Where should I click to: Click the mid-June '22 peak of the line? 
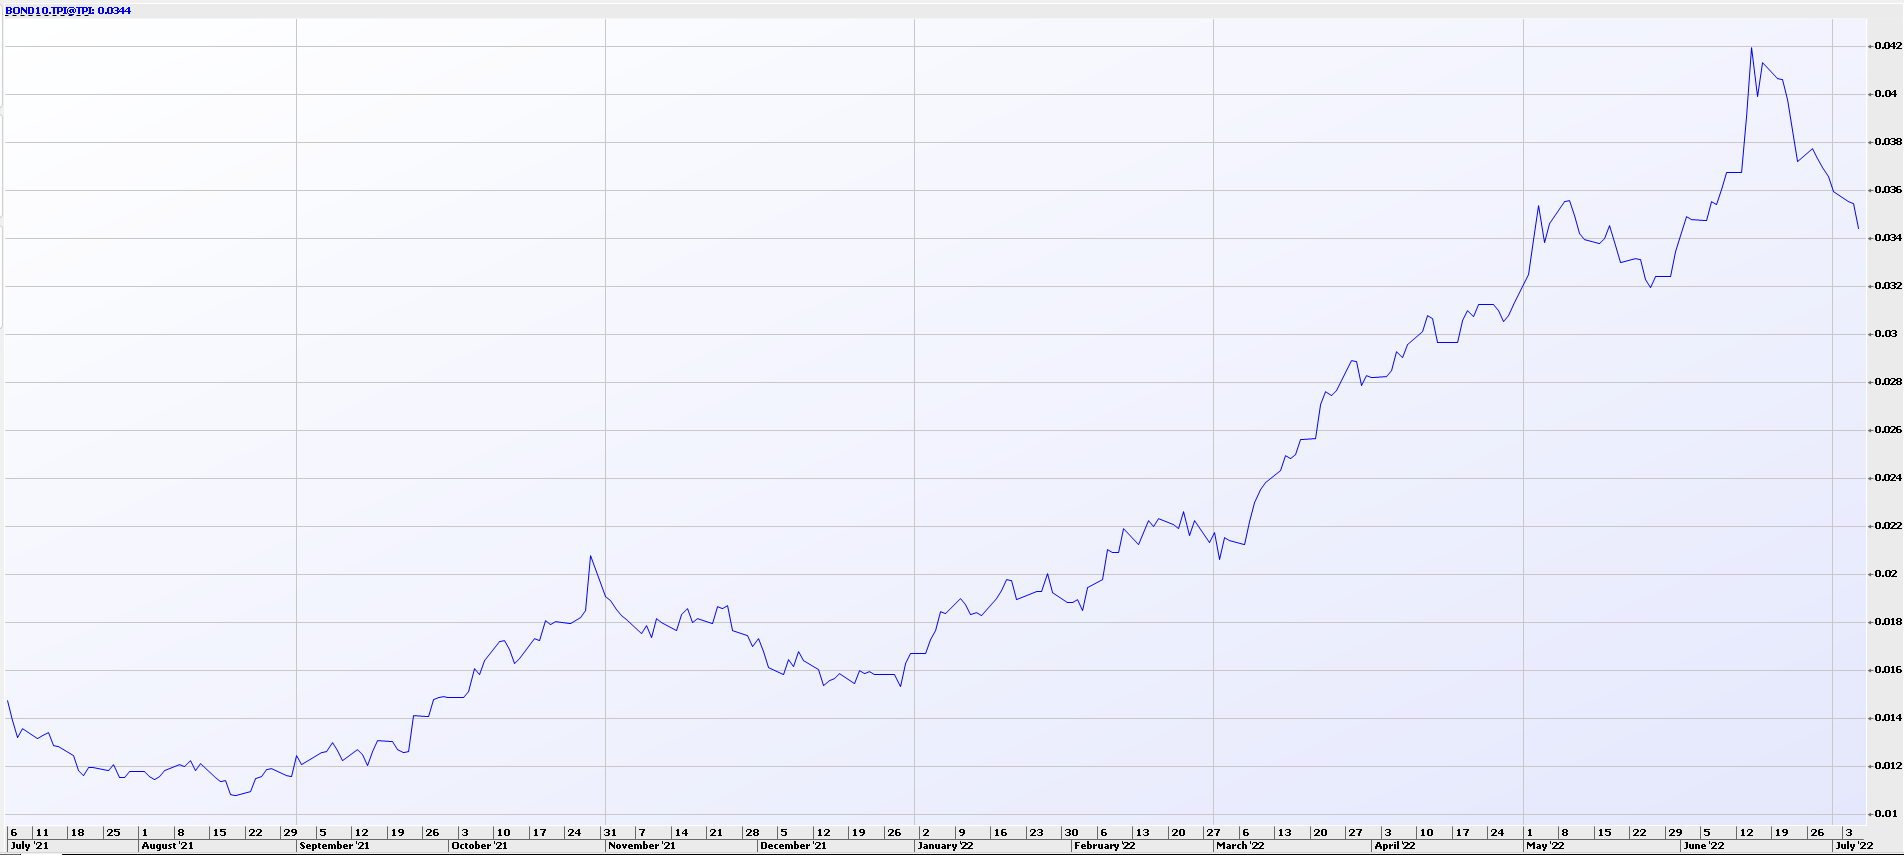coord(1751,48)
